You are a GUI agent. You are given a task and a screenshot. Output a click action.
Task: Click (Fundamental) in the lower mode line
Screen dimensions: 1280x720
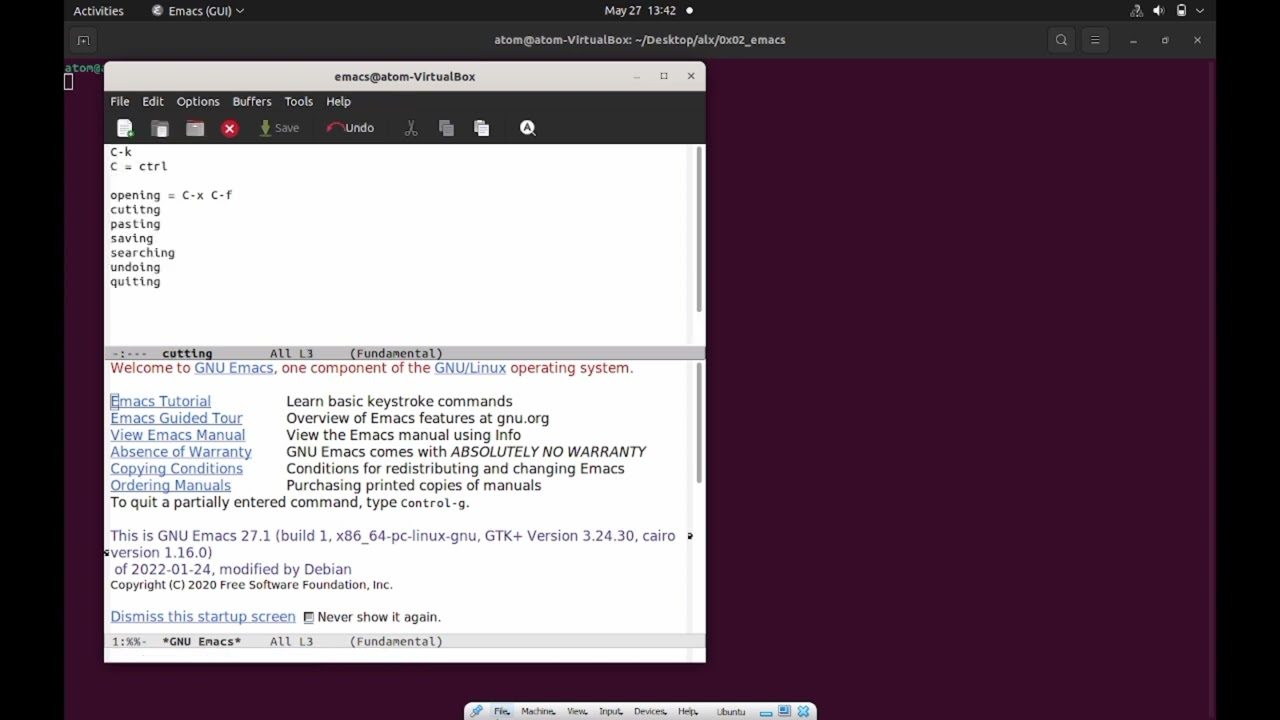click(x=396, y=641)
